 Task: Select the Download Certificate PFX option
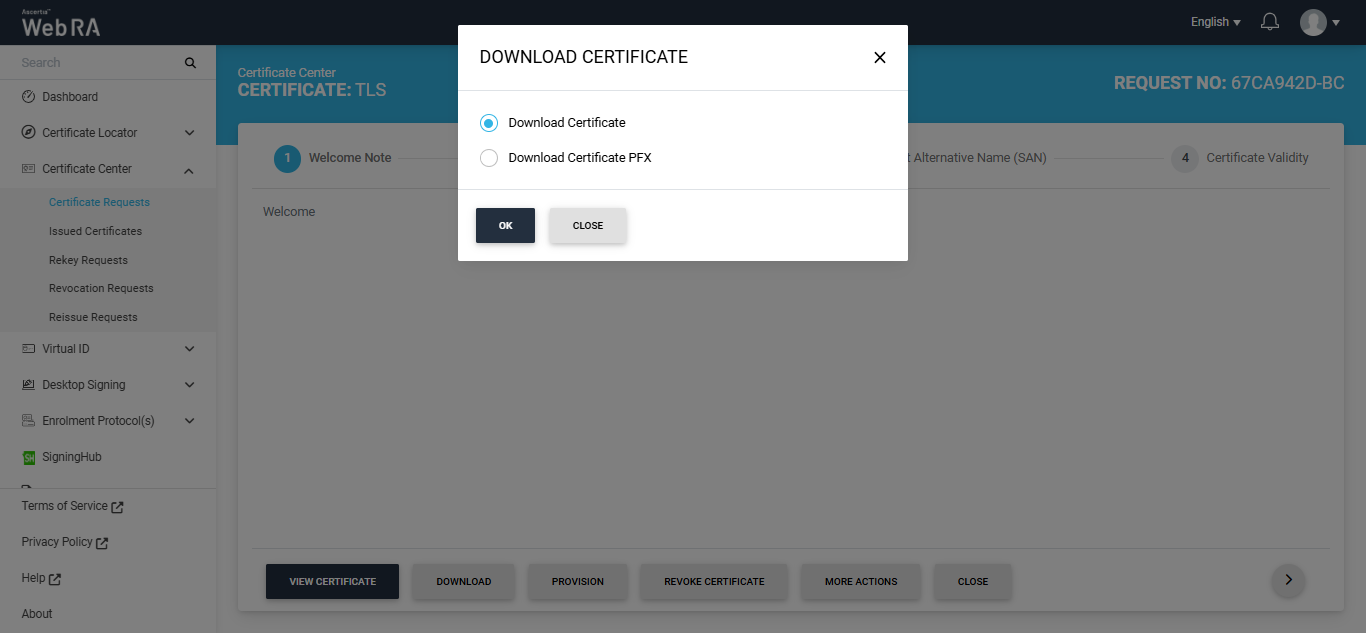click(x=489, y=158)
